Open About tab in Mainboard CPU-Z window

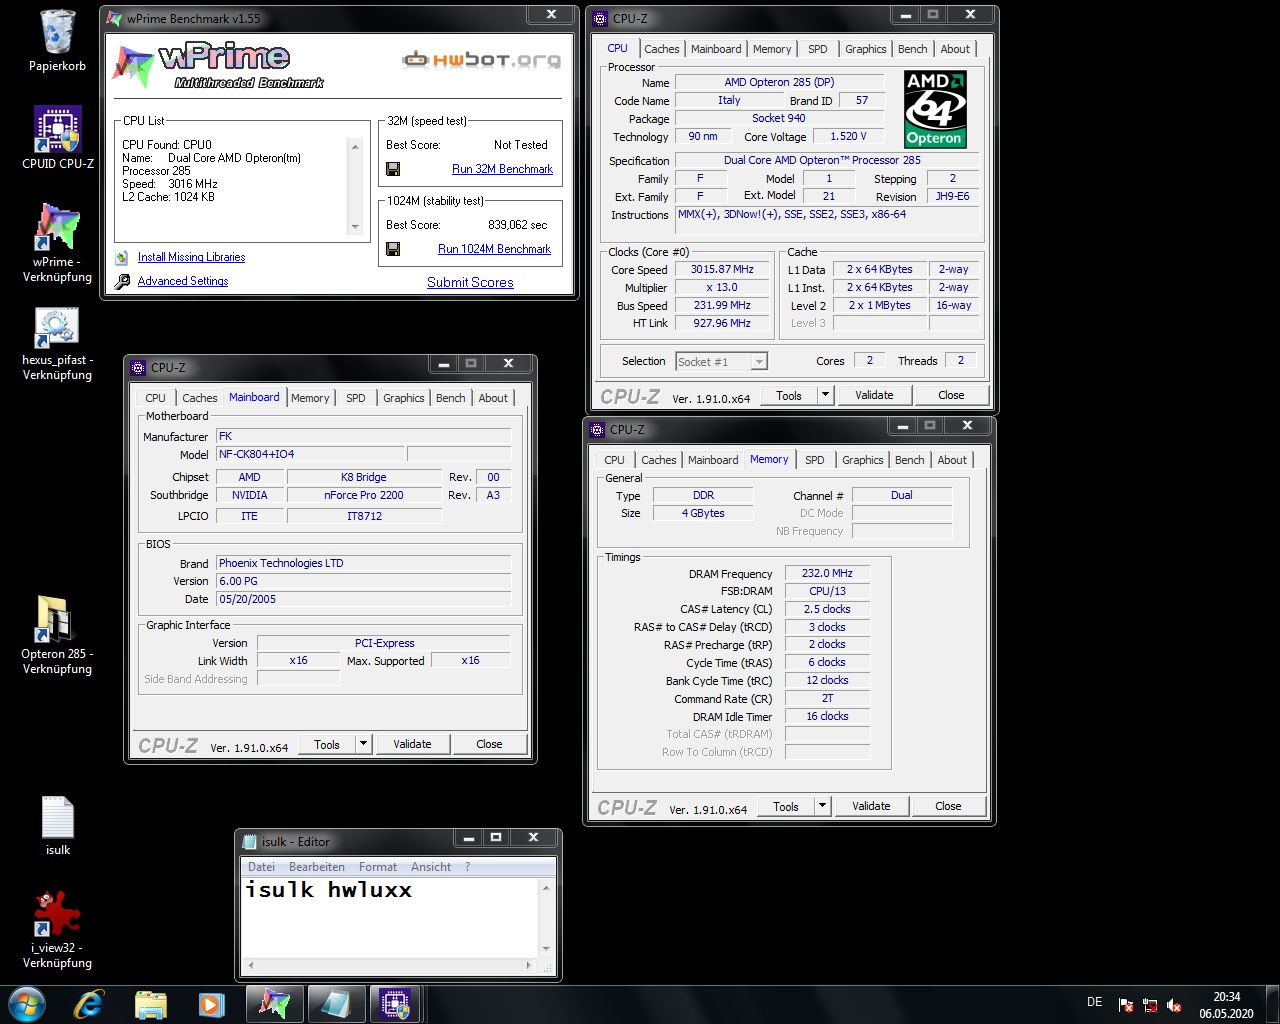click(x=492, y=398)
